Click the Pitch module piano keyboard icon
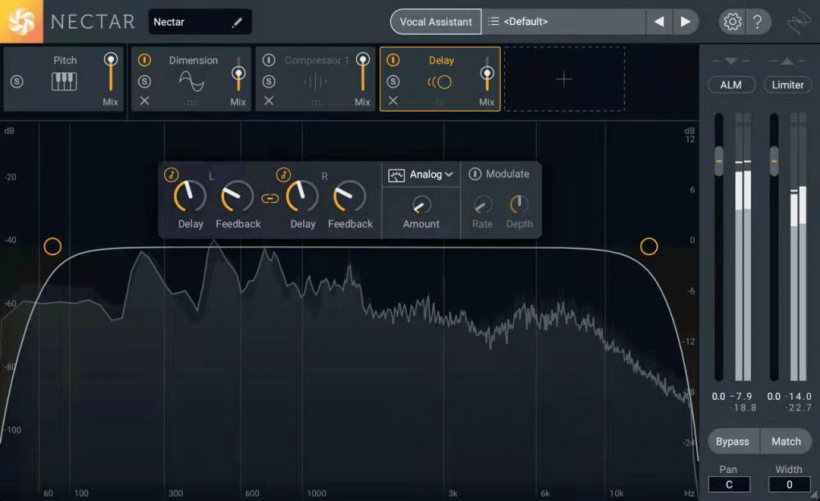Image resolution: width=820 pixels, height=501 pixels. coord(64,82)
